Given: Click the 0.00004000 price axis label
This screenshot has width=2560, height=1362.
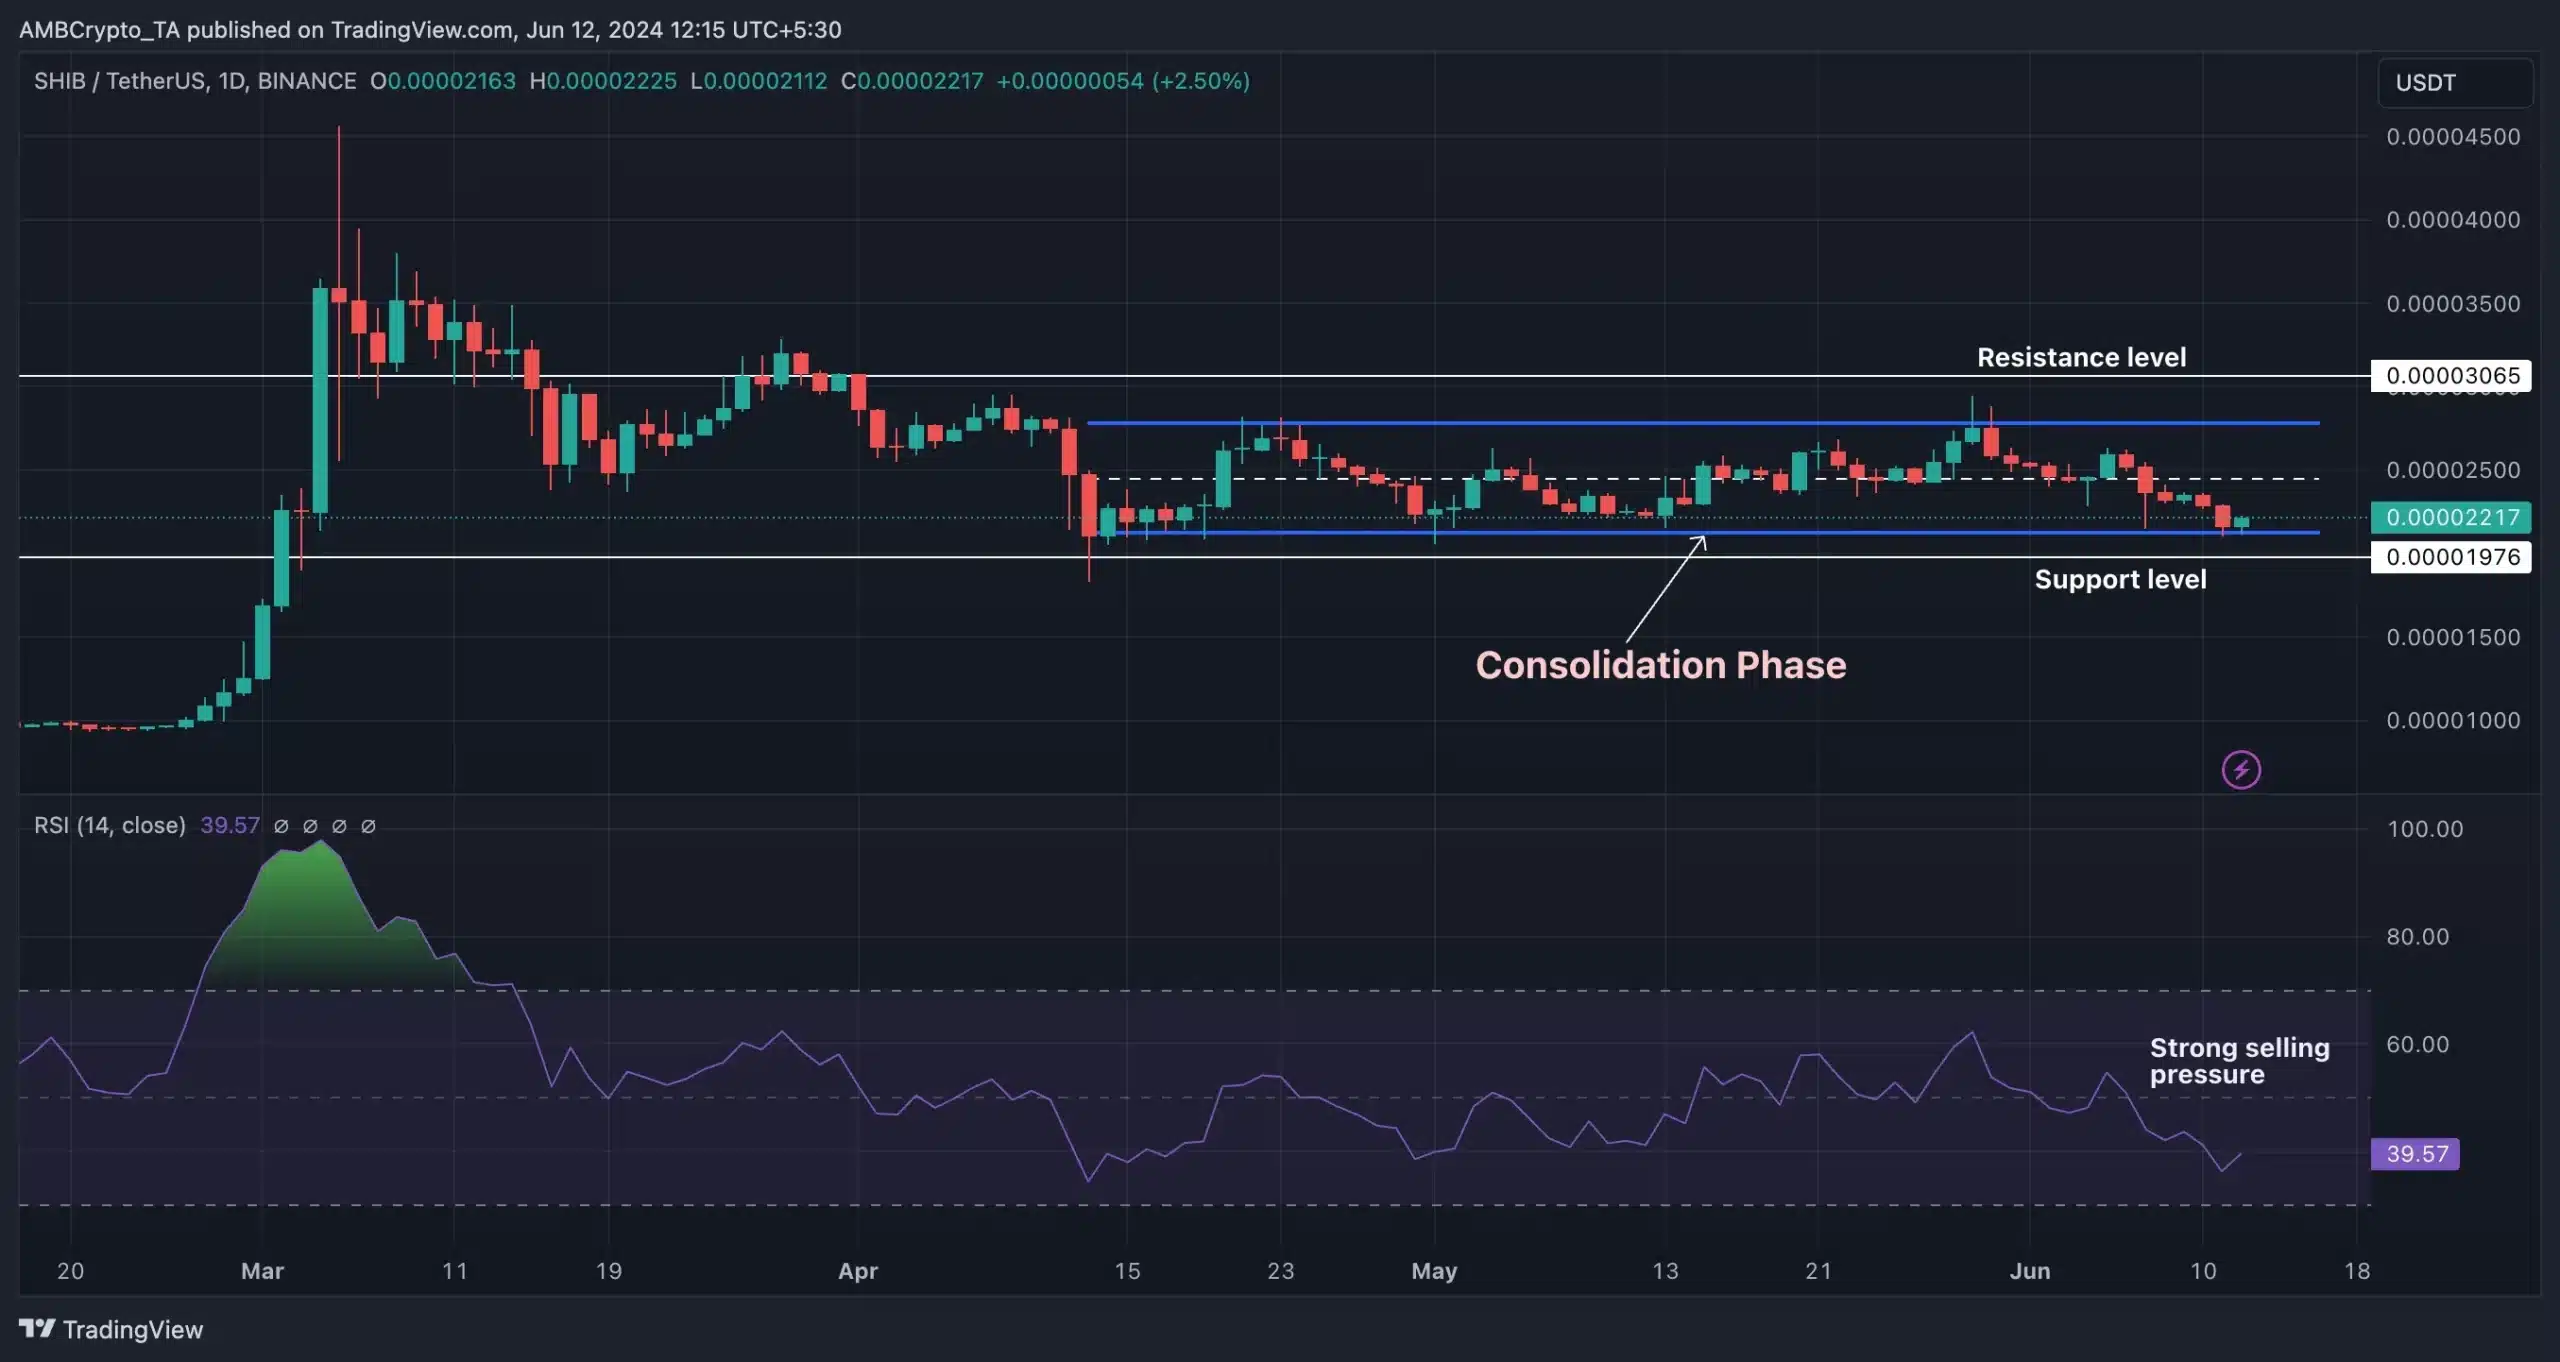Looking at the screenshot, I should coord(2453,220).
